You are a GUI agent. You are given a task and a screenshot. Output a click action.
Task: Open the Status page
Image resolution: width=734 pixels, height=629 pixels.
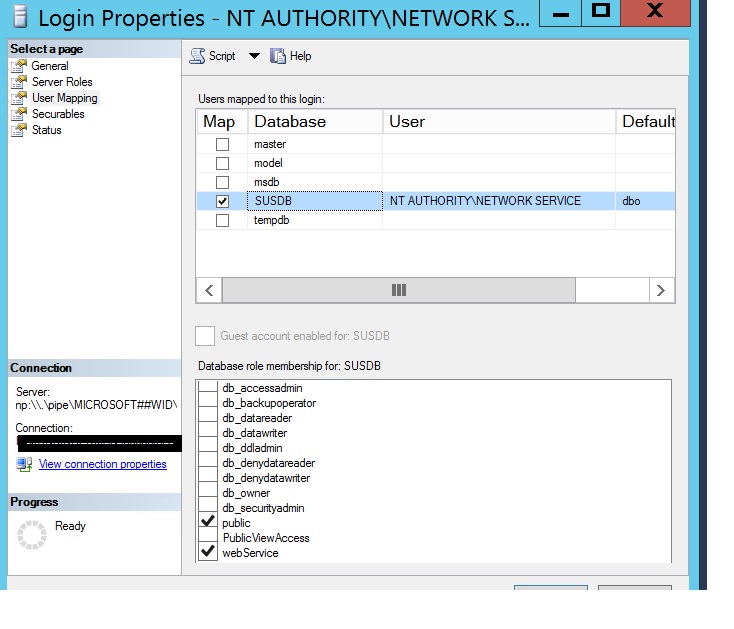click(x=46, y=130)
